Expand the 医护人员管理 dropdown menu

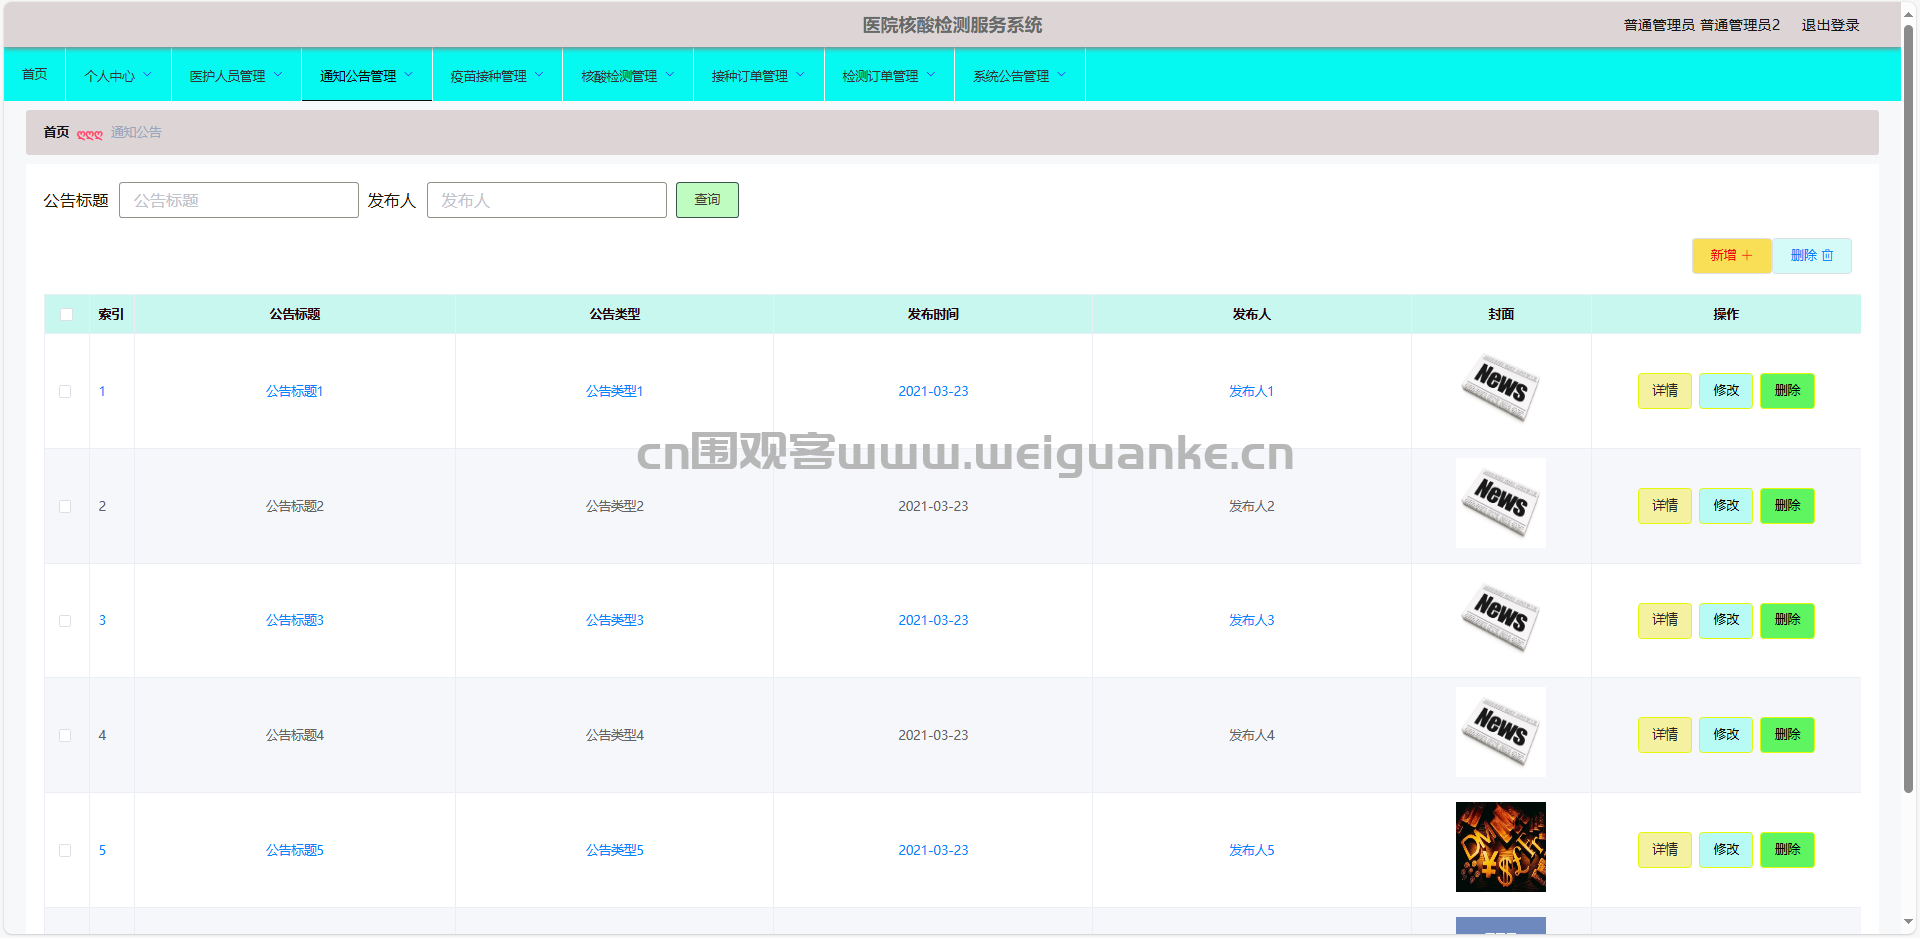[x=236, y=75]
